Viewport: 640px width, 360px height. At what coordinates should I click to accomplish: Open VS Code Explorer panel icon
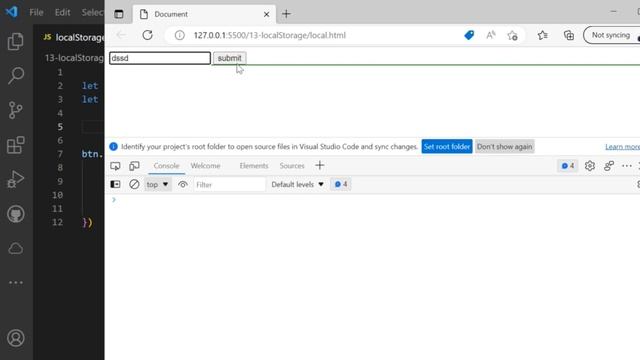click(x=16, y=41)
